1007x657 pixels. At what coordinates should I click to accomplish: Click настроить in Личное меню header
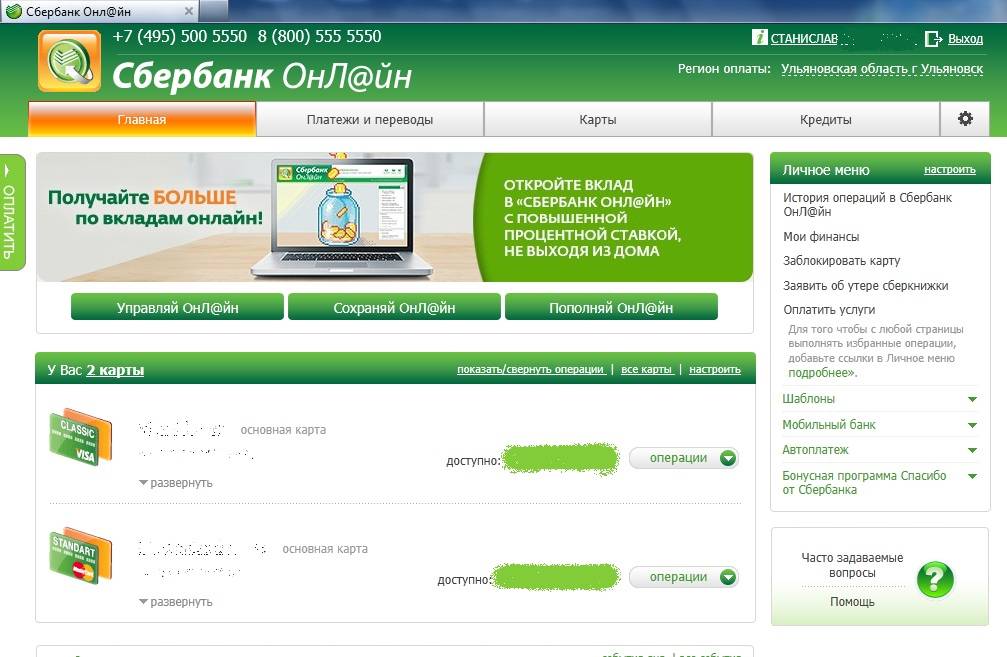950,170
